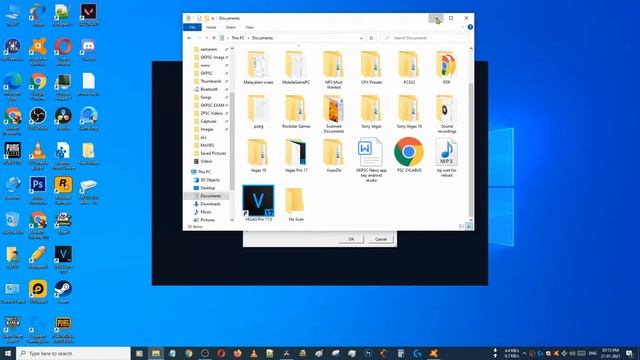Click in the Search Documents field
The height and width of the screenshot is (360, 640).
coord(426,38)
